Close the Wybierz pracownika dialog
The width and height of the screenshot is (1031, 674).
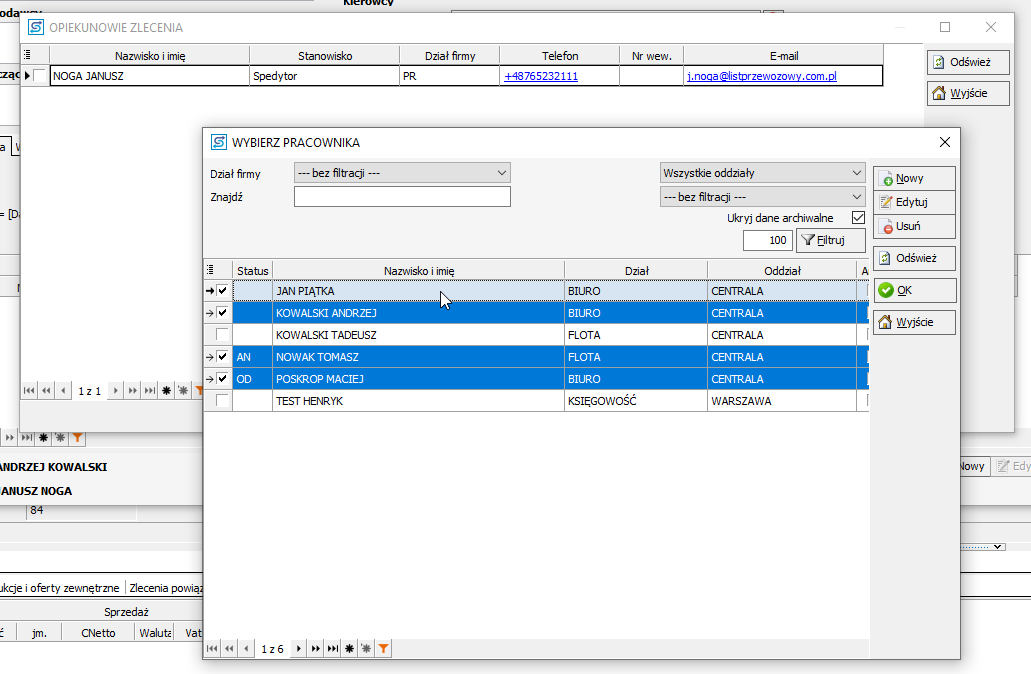[x=945, y=142]
